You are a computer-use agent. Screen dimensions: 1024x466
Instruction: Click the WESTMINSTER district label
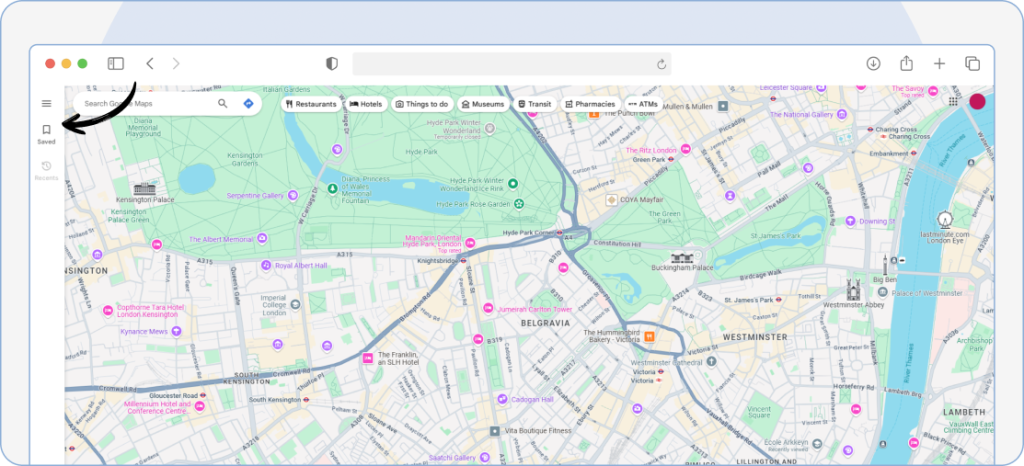[755, 337]
